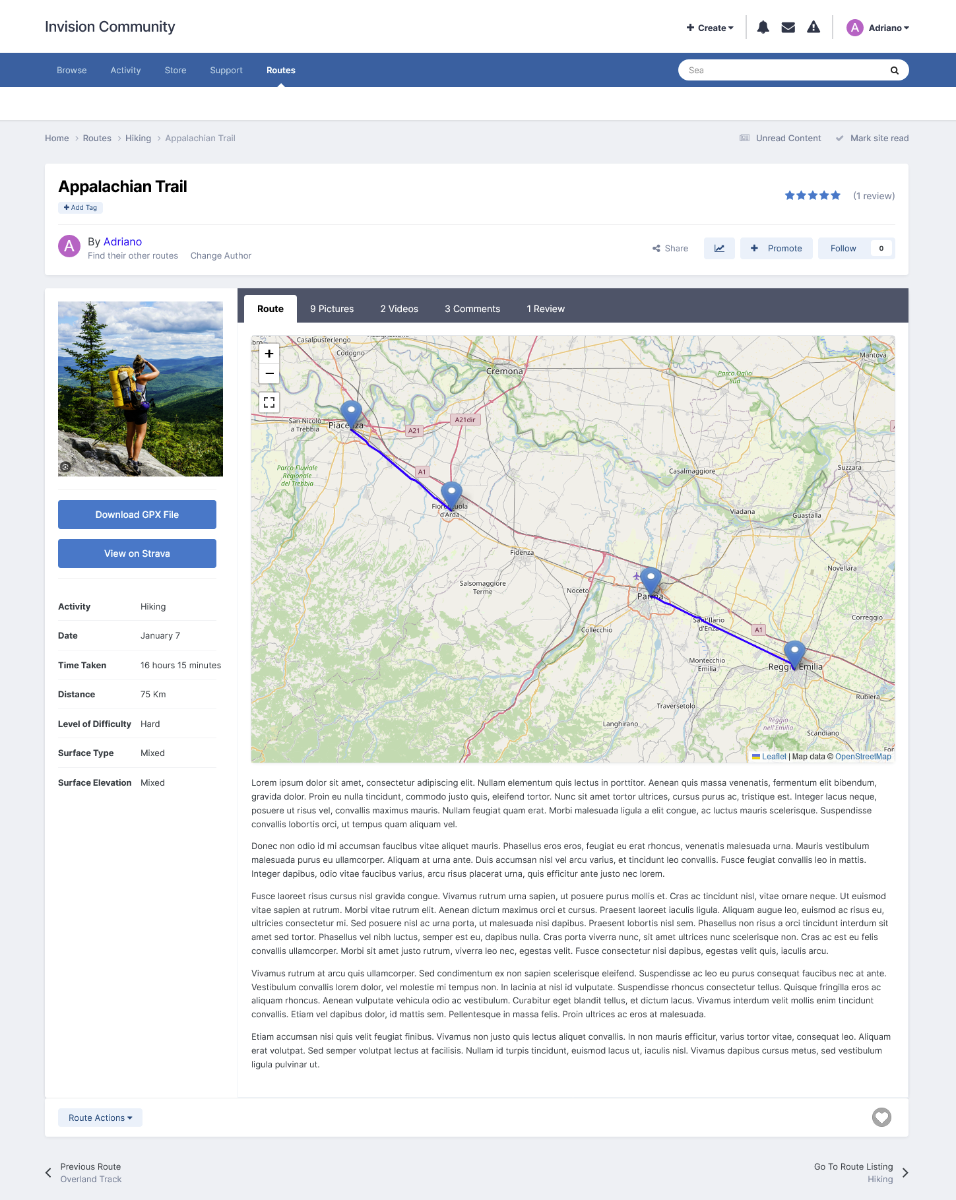Go to Home breadcrumb
Screen dimensions: 956x1200
click(57, 138)
